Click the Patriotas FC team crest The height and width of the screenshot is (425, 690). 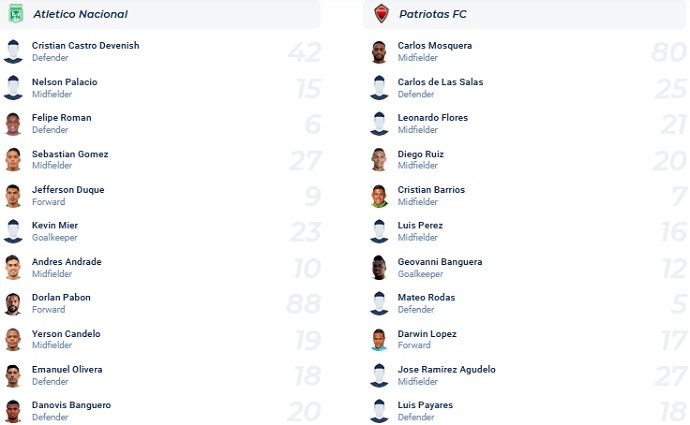(x=380, y=14)
